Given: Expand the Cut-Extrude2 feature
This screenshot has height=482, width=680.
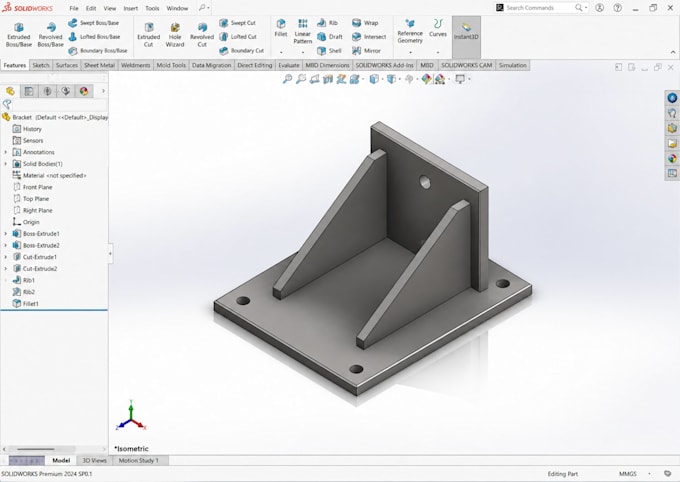Looking at the screenshot, I should pos(6,269).
